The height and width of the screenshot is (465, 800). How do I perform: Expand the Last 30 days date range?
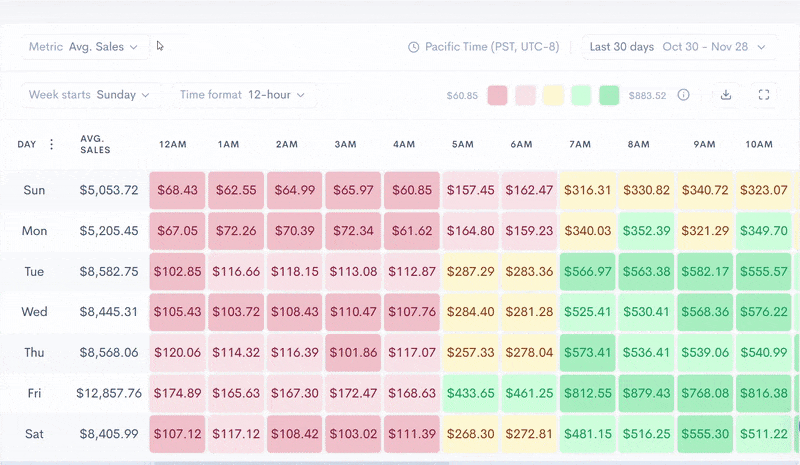pos(678,47)
